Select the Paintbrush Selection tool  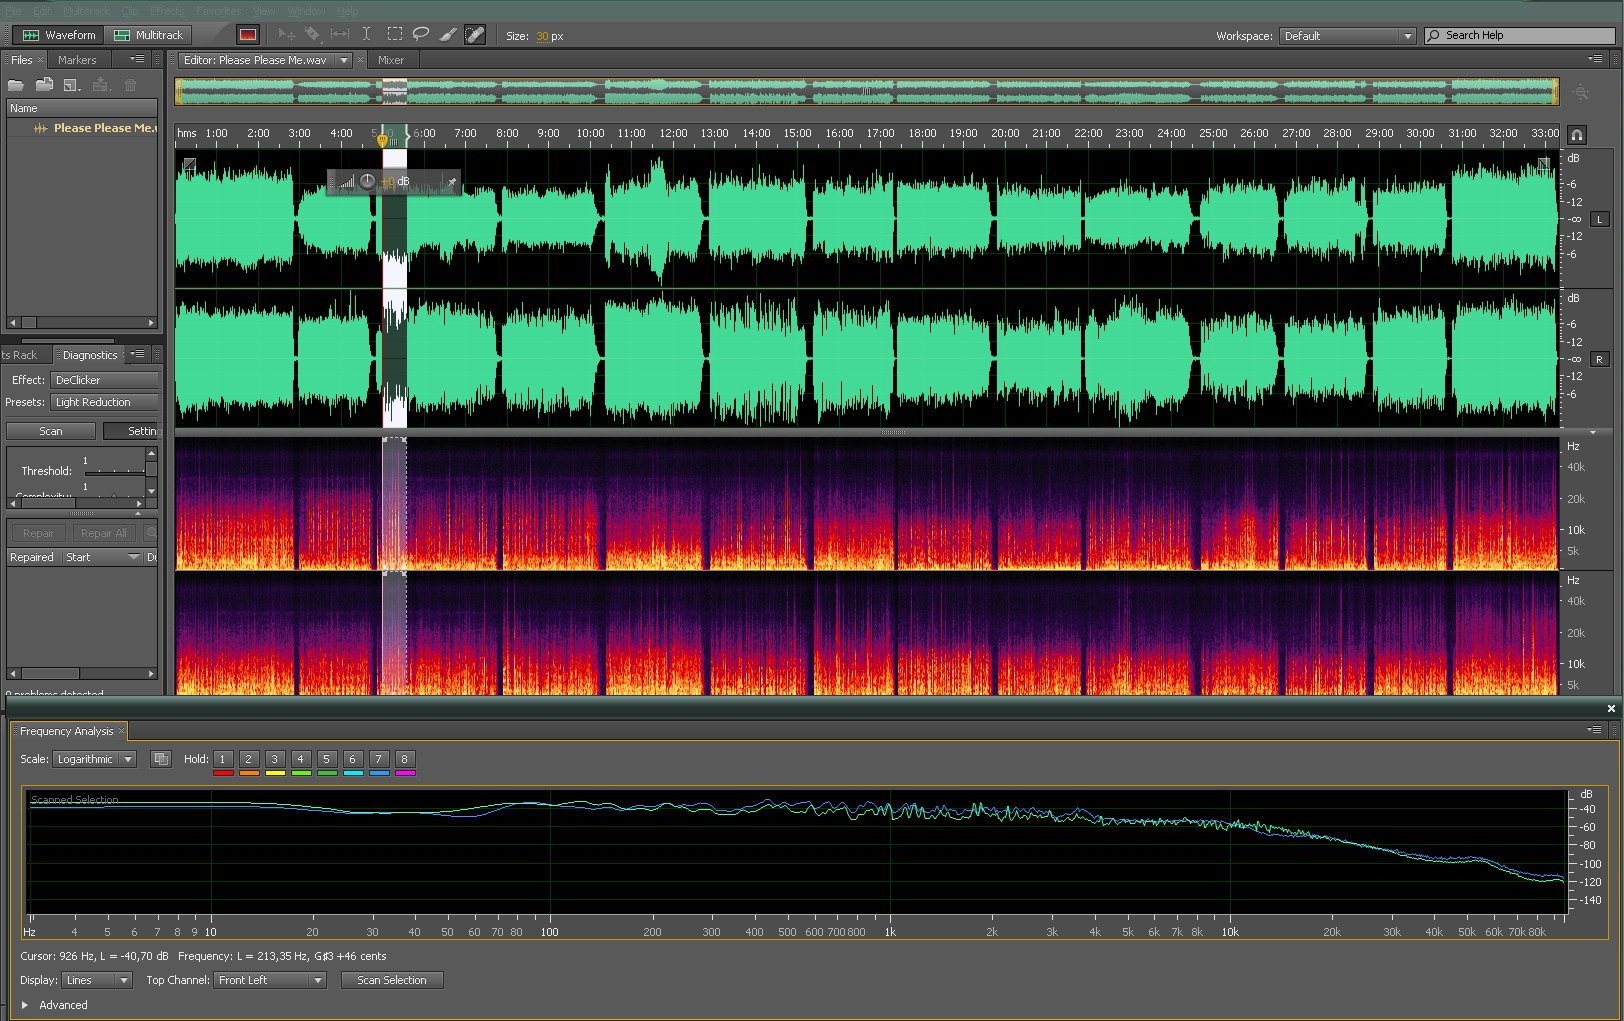tap(448, 35)
